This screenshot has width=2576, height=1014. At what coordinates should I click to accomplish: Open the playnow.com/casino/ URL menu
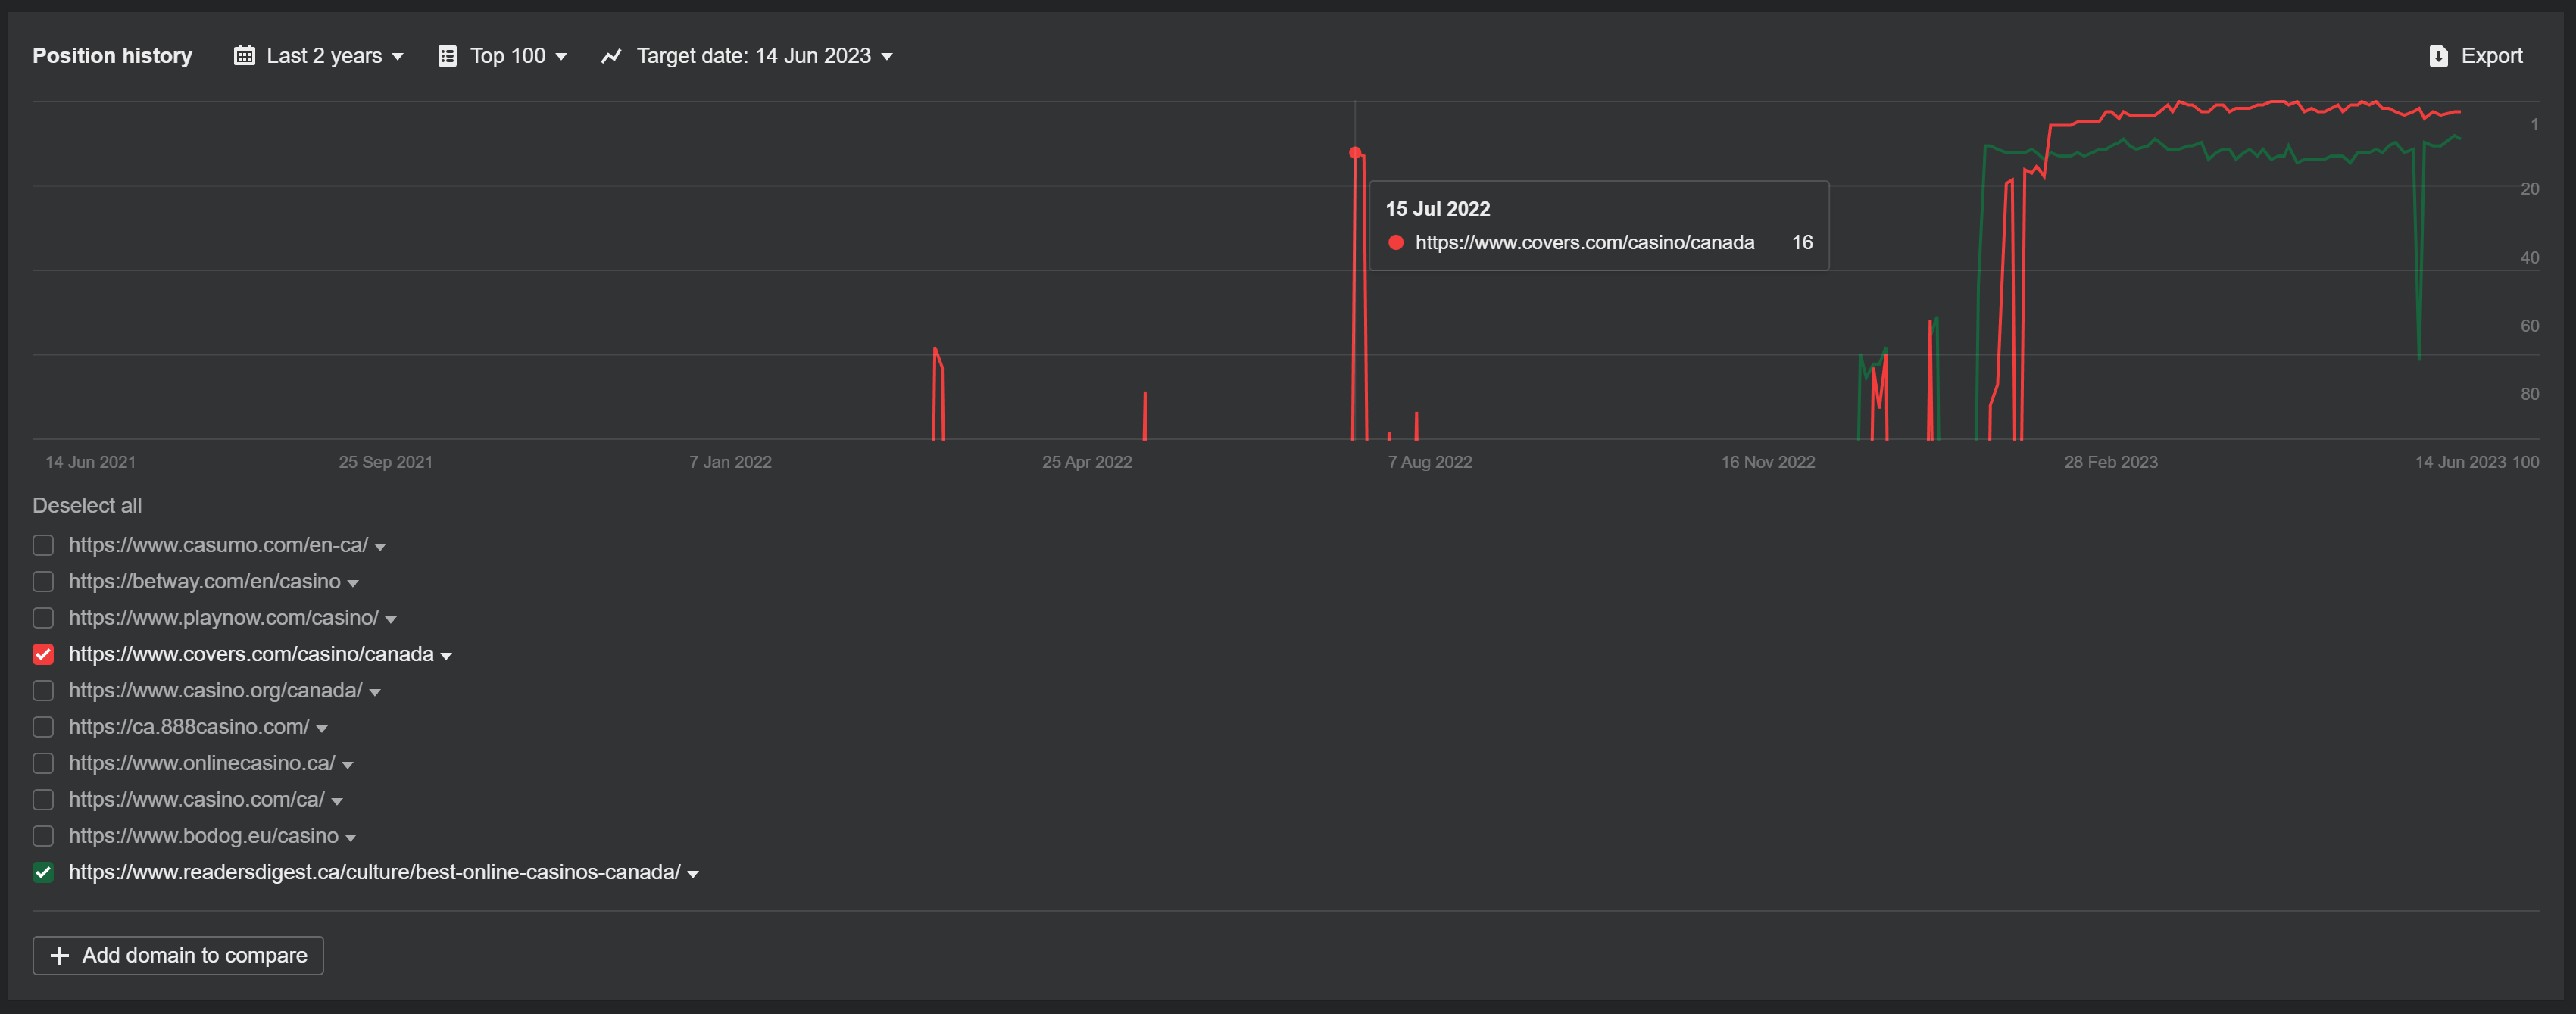pos(391,620)
